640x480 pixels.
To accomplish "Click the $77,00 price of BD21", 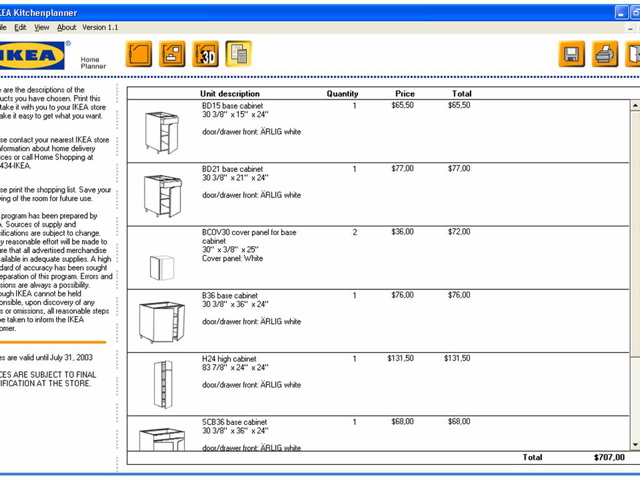I will [x=402, y=169].
